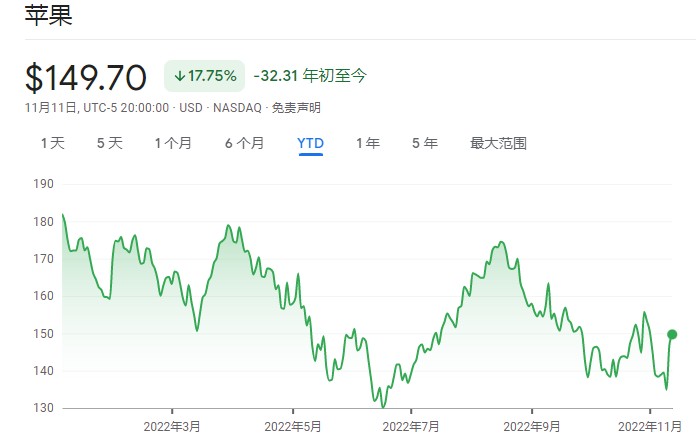
Task: Show the 1个月 chart range
Action: coord(173,143)
